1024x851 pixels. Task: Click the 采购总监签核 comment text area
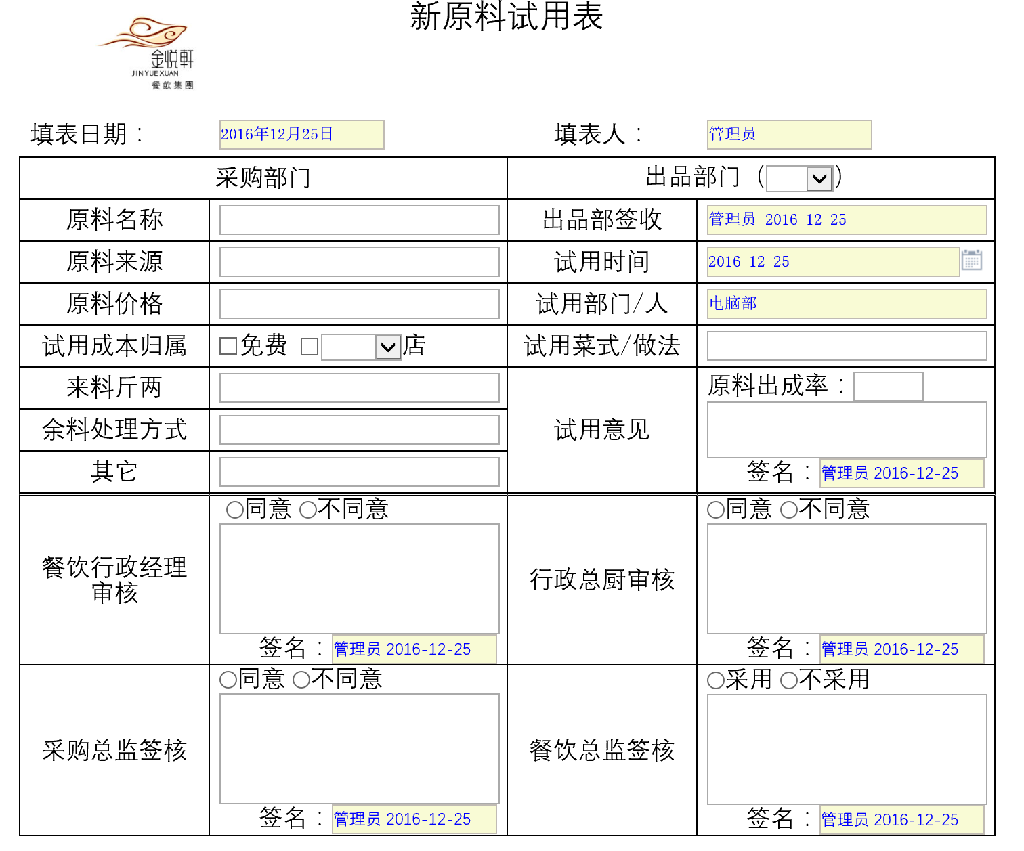[x=359, y=748]
